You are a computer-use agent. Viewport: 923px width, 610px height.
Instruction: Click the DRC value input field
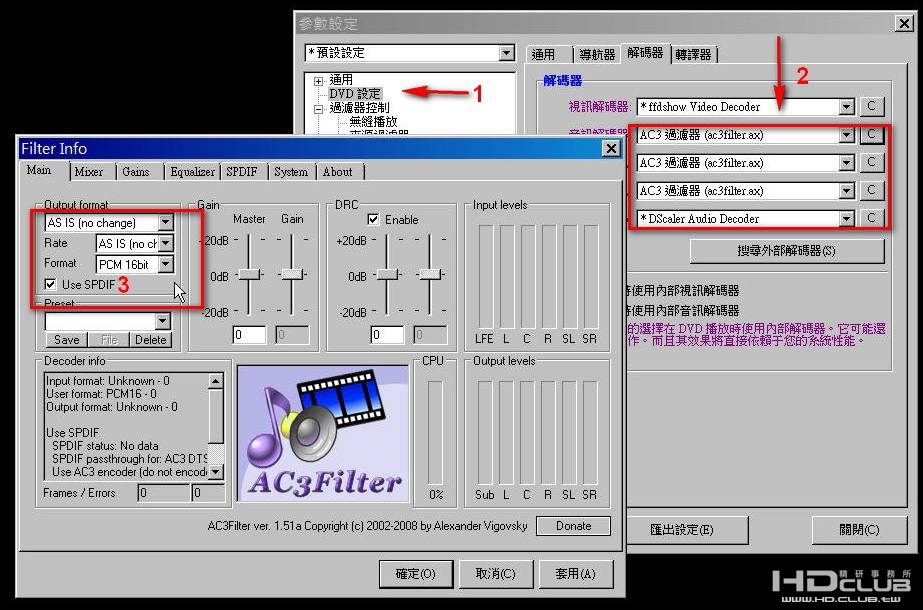(387, 335)
